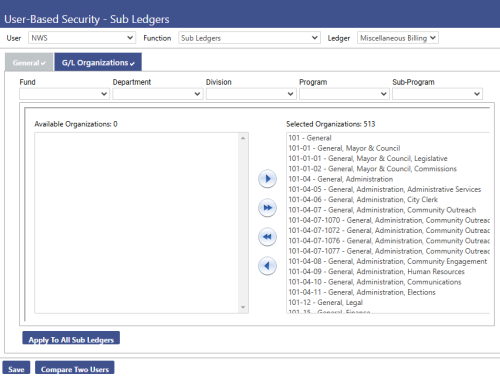This screenshot has width=500, height=377.
Task: Open Compare Two Users
Action: pyautogui.click(x=75, y=368)
